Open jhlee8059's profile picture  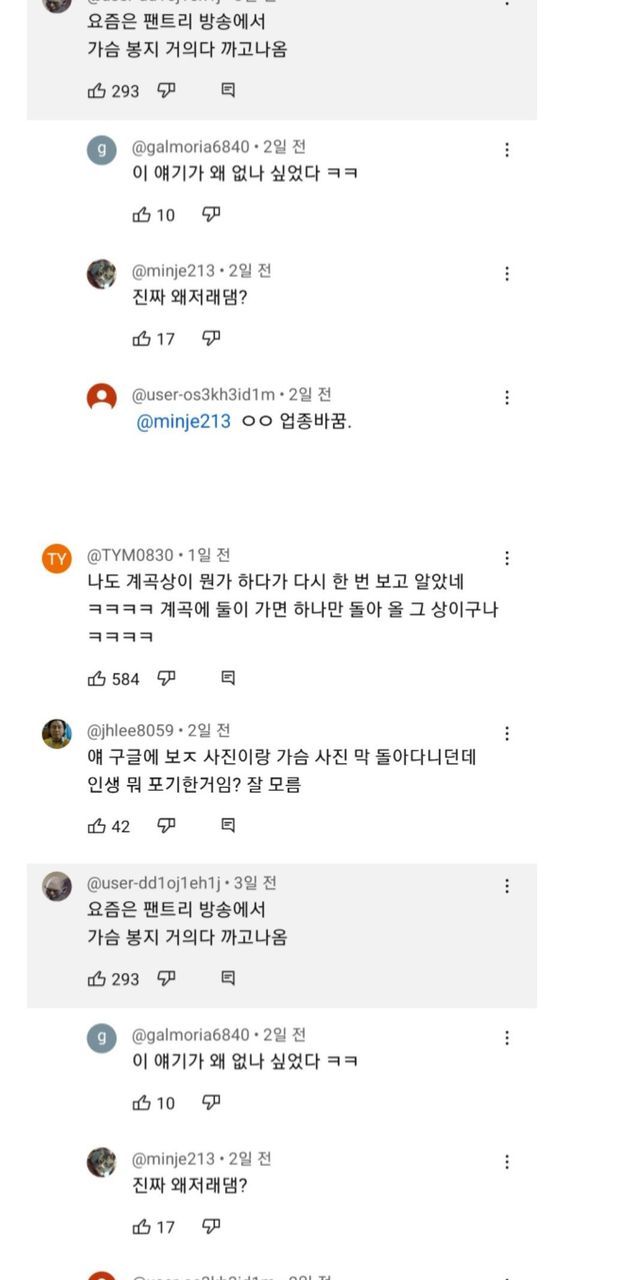click(57, 734)
